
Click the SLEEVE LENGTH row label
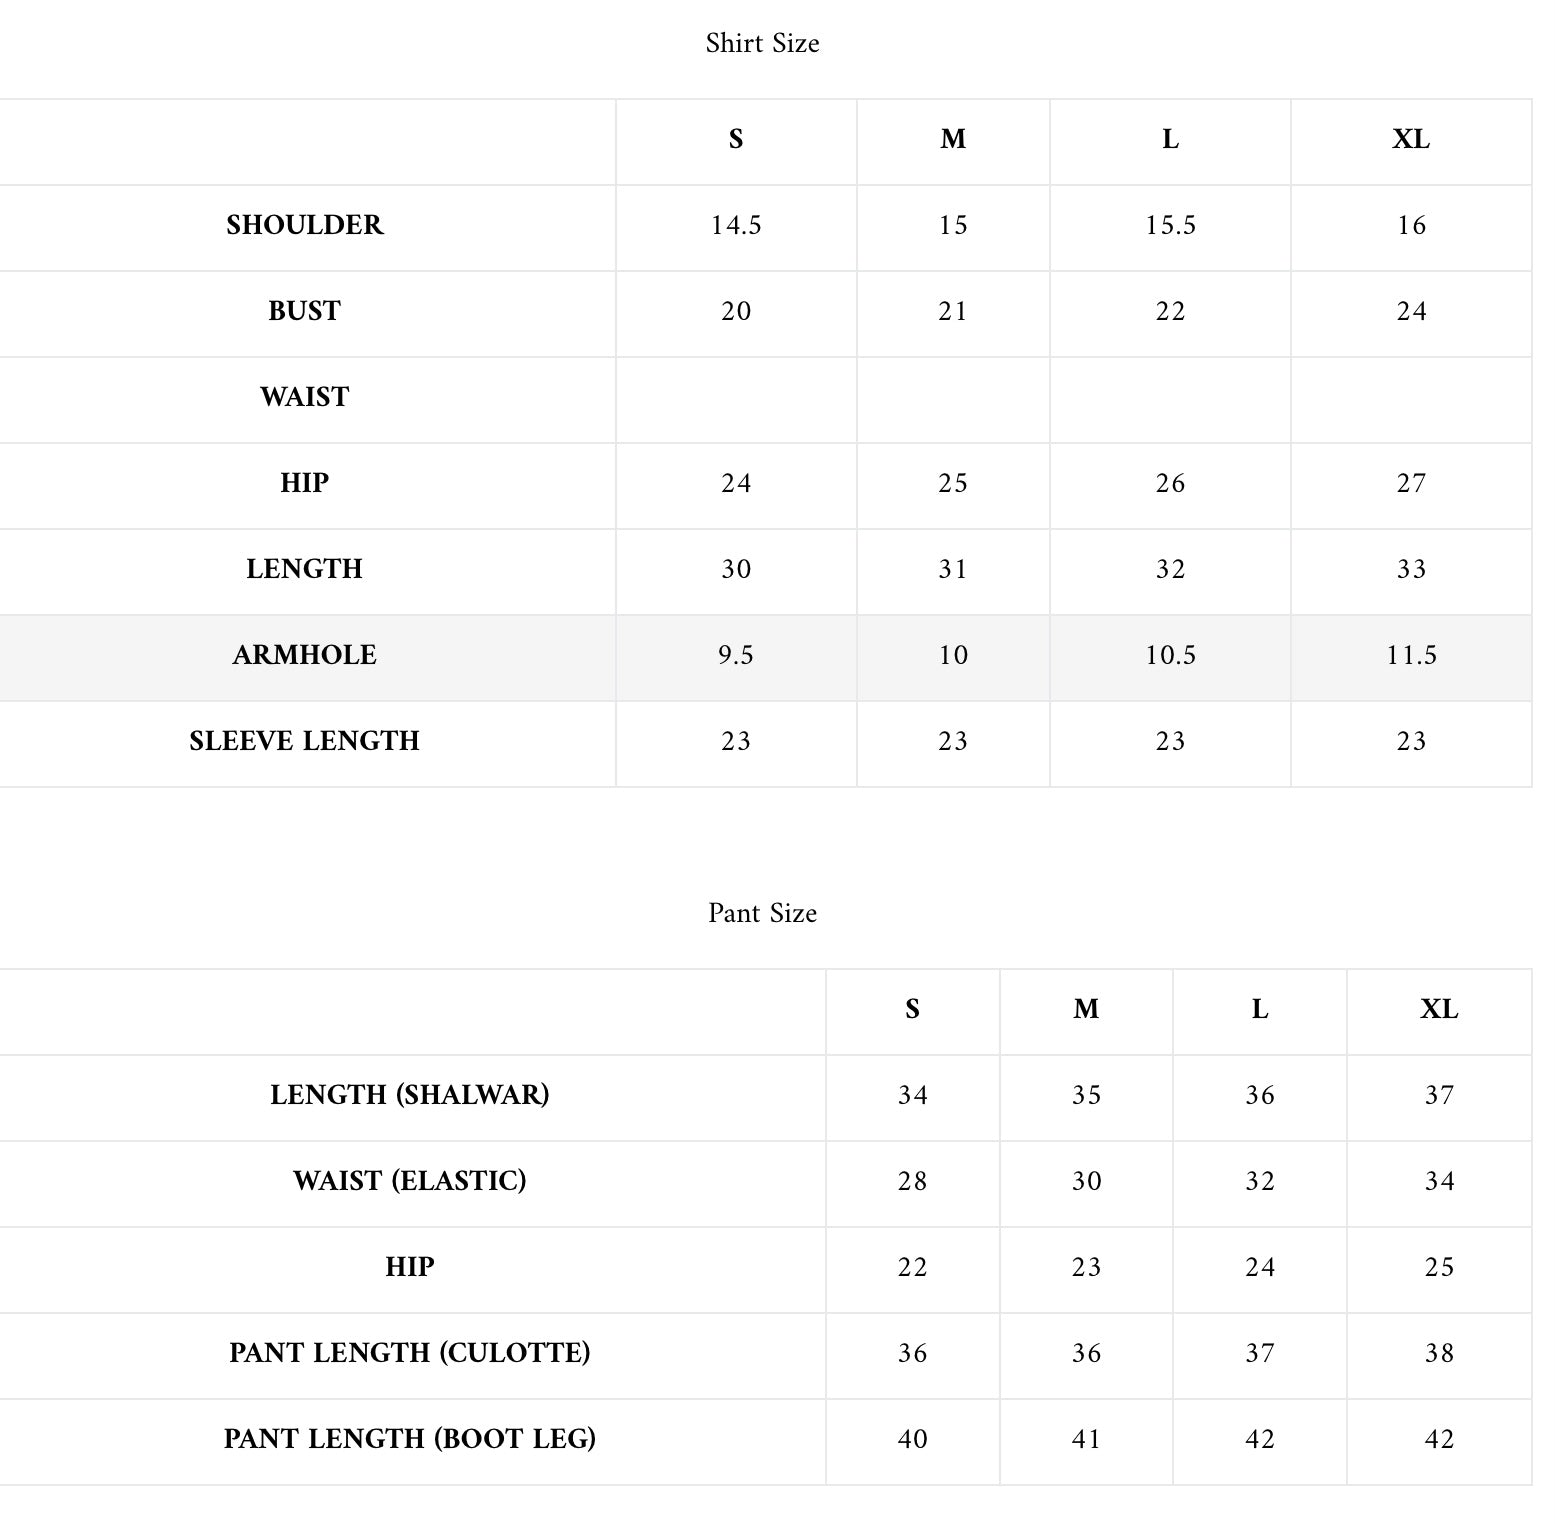coord(304,741)
